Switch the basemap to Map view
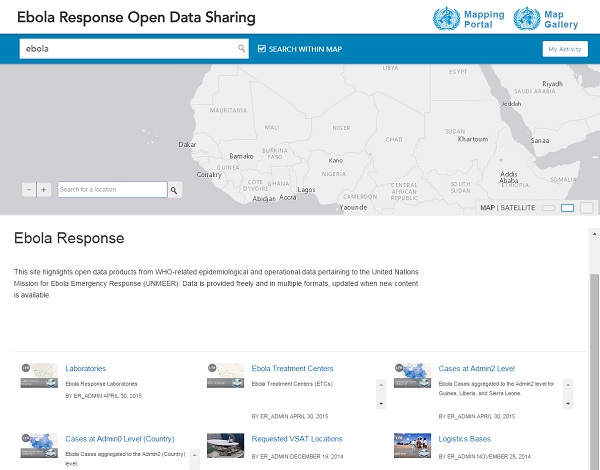Image resolution: width=600 pixels, height=470 pixels. pyautogui.click(x=487, y=208)
